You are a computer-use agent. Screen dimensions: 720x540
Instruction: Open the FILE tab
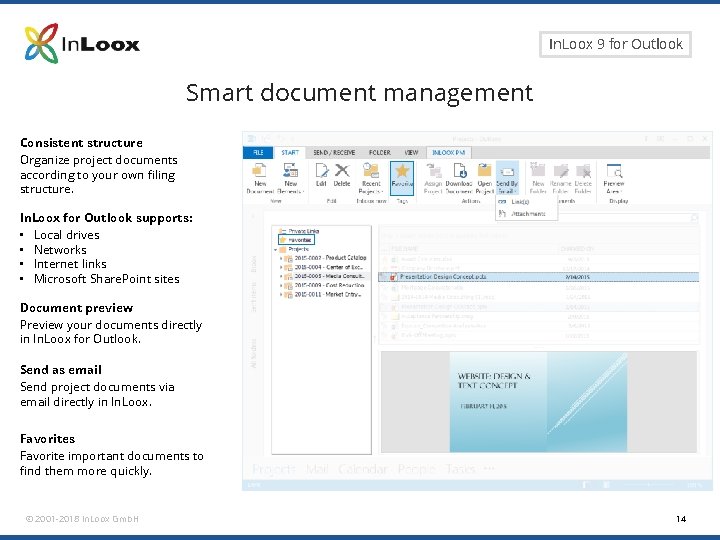[x=258, y=152]
